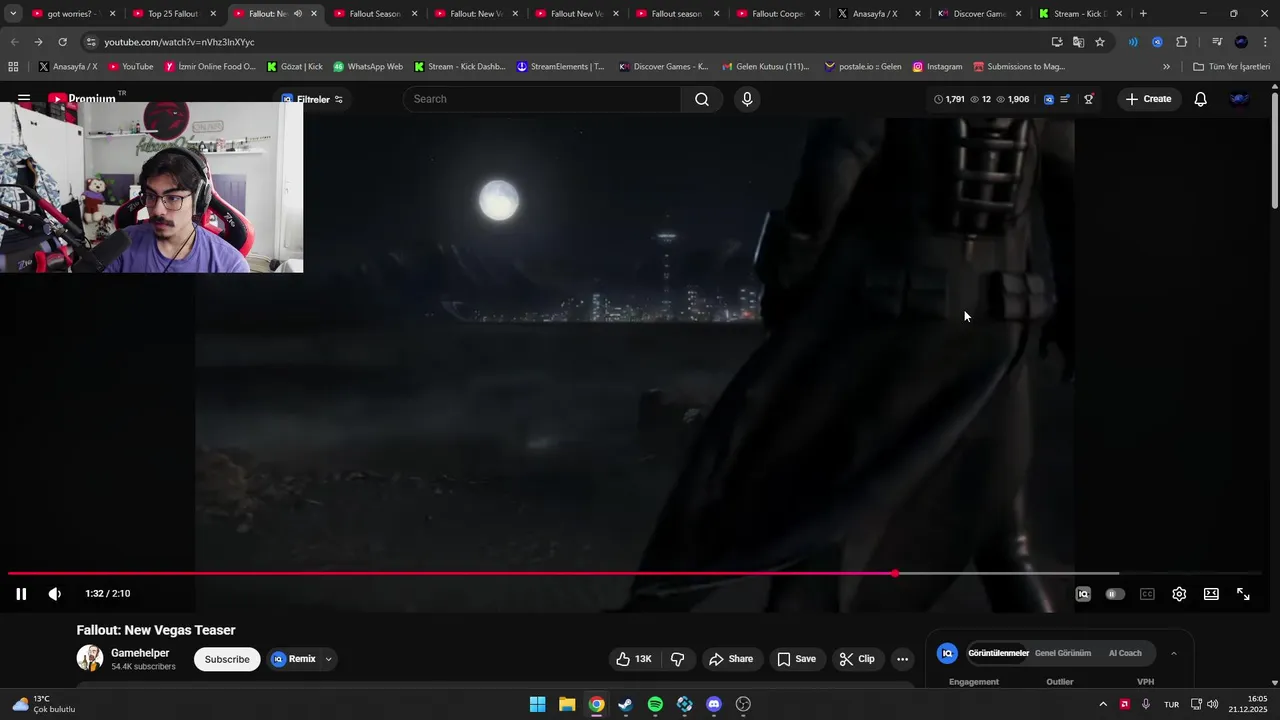Open the media controls icon in toolbar
The width and height of the screenshot is (1280, 720).
(x=1217, y=42)
